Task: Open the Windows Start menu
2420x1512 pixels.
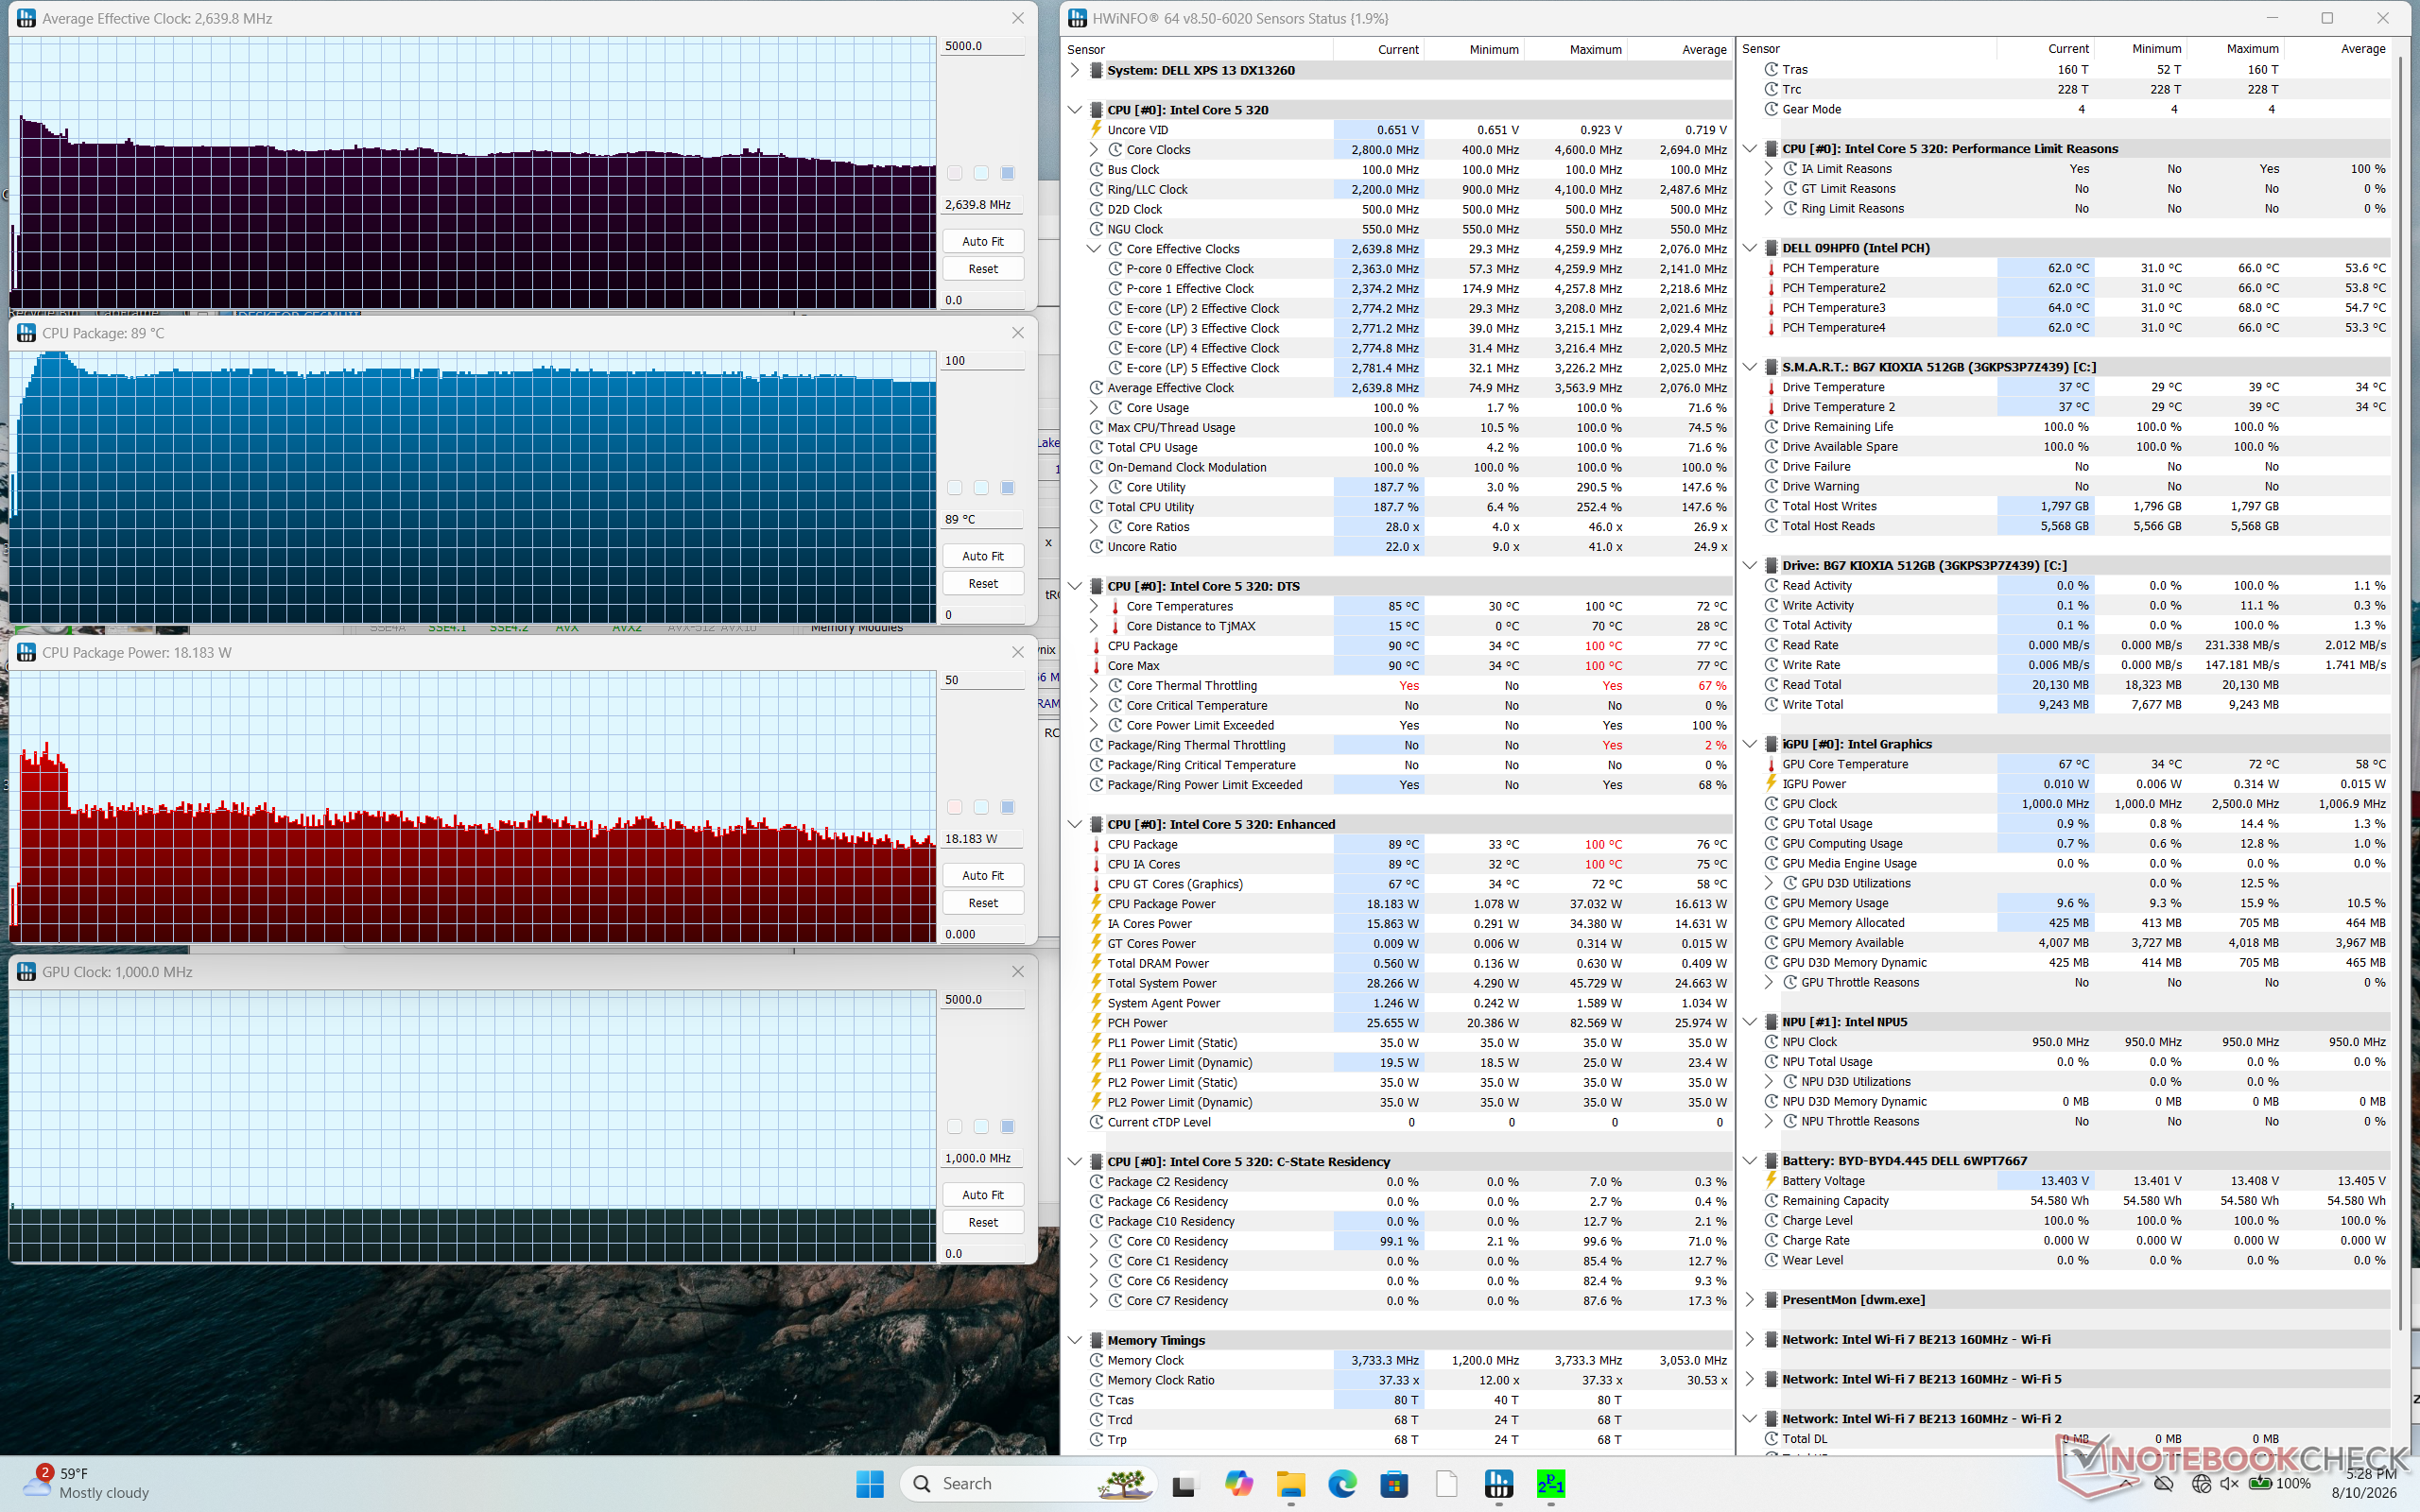Action: click(869, 1484)
